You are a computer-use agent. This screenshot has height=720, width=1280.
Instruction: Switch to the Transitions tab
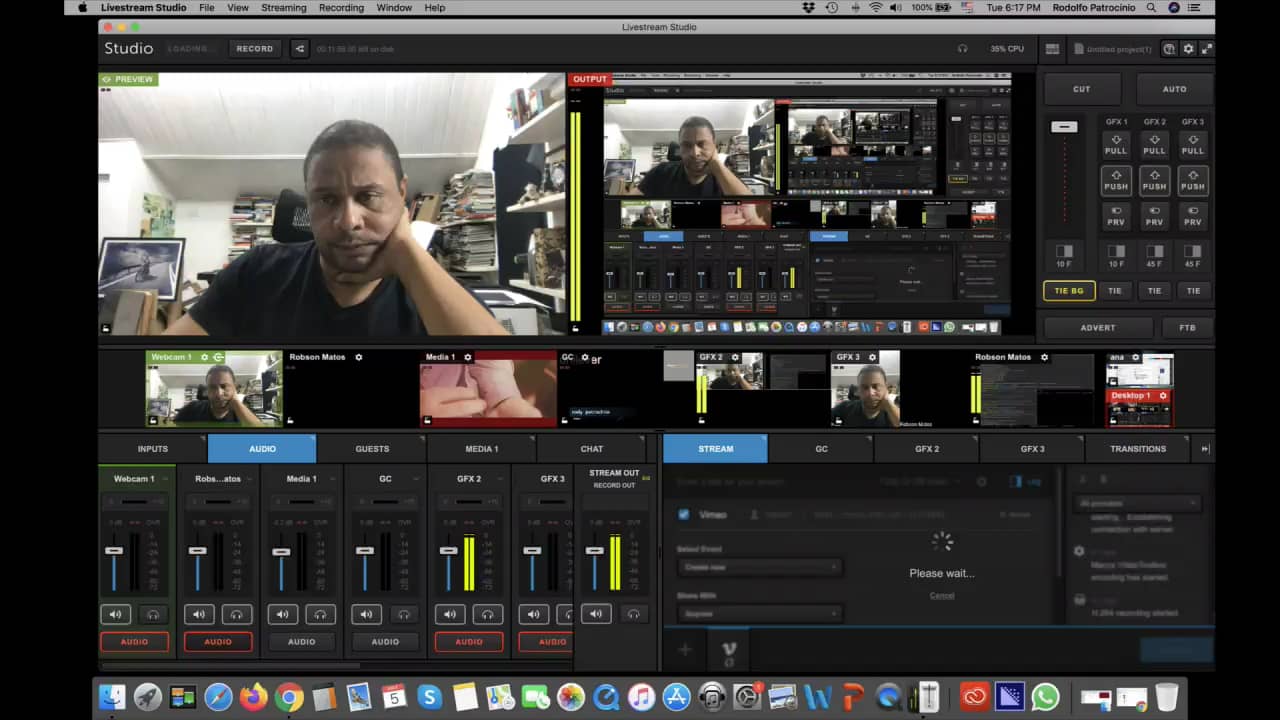click(x=1137, y=449)
